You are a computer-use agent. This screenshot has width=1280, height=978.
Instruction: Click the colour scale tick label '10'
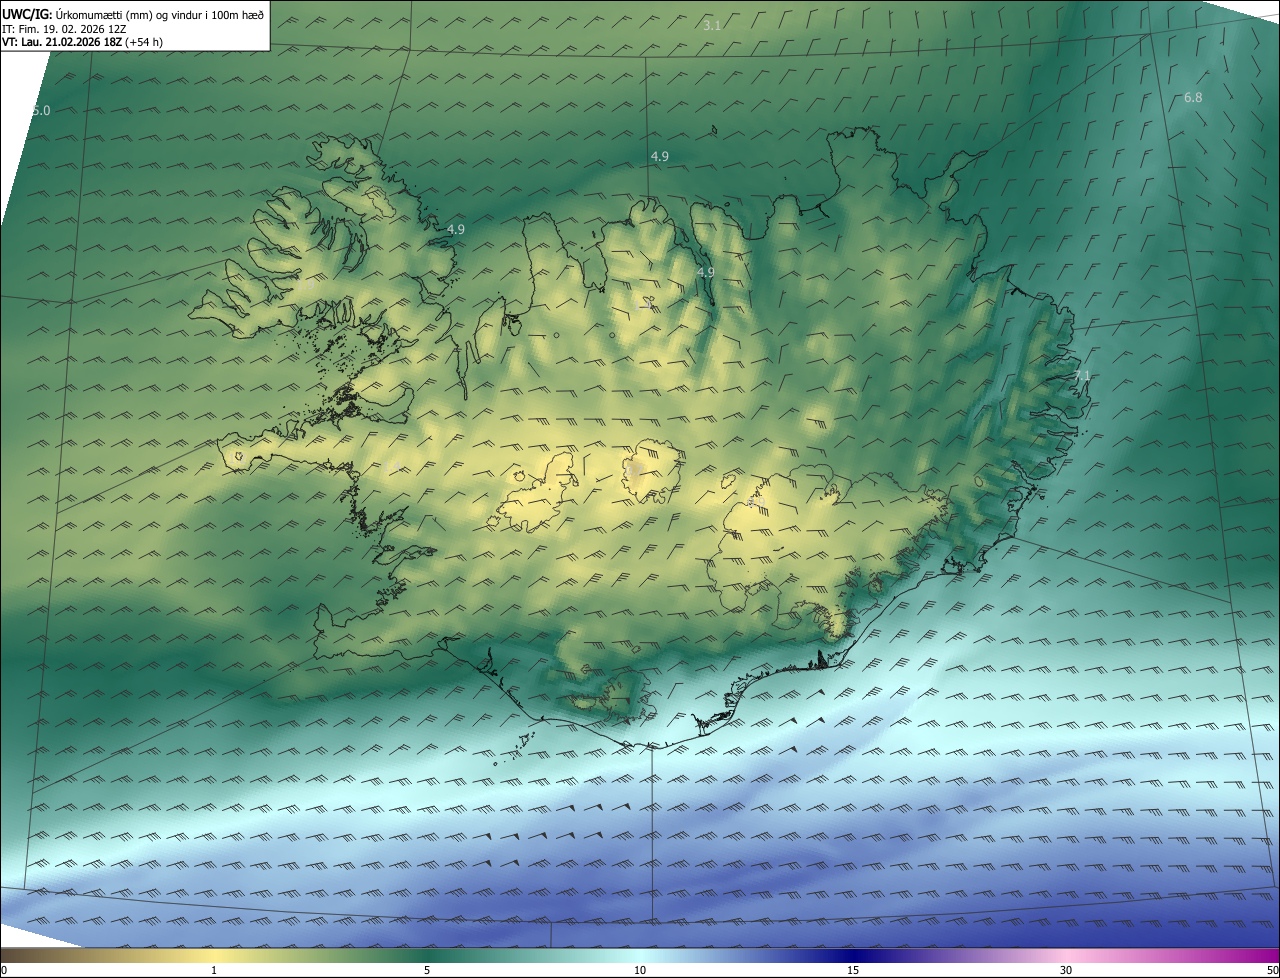pos(640,970)
